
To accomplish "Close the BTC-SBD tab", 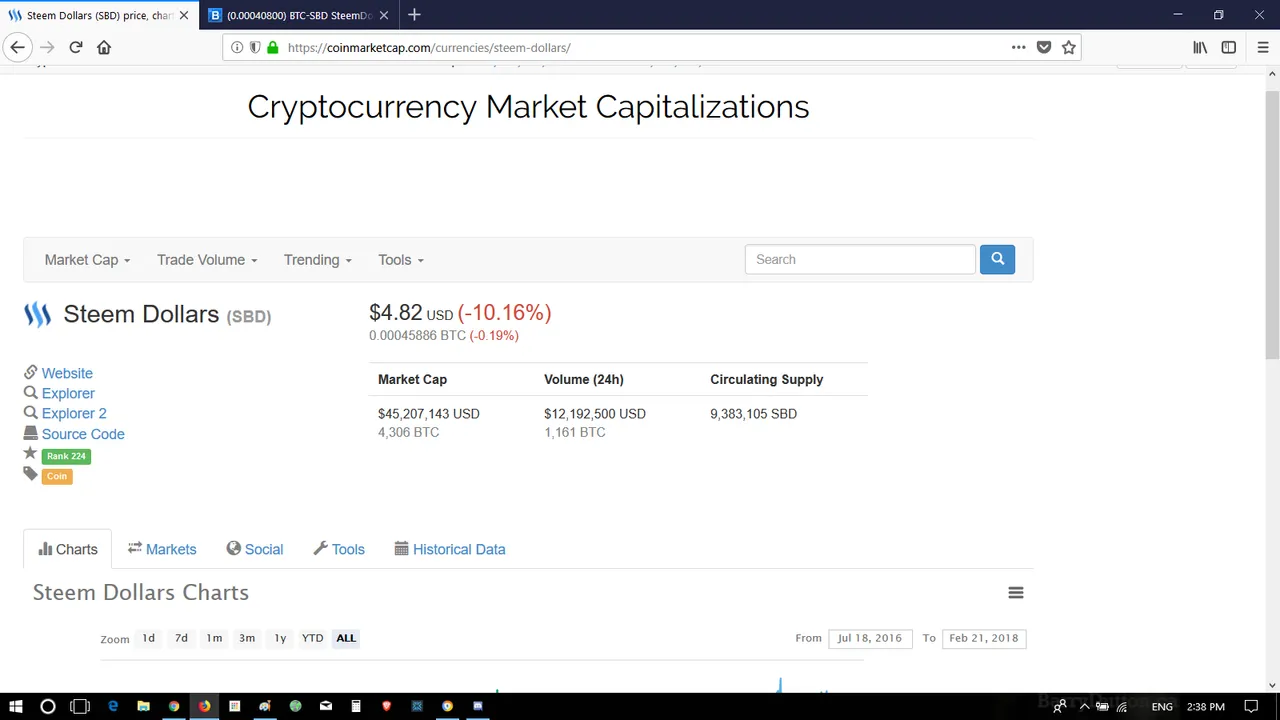I will coord(383,15).
